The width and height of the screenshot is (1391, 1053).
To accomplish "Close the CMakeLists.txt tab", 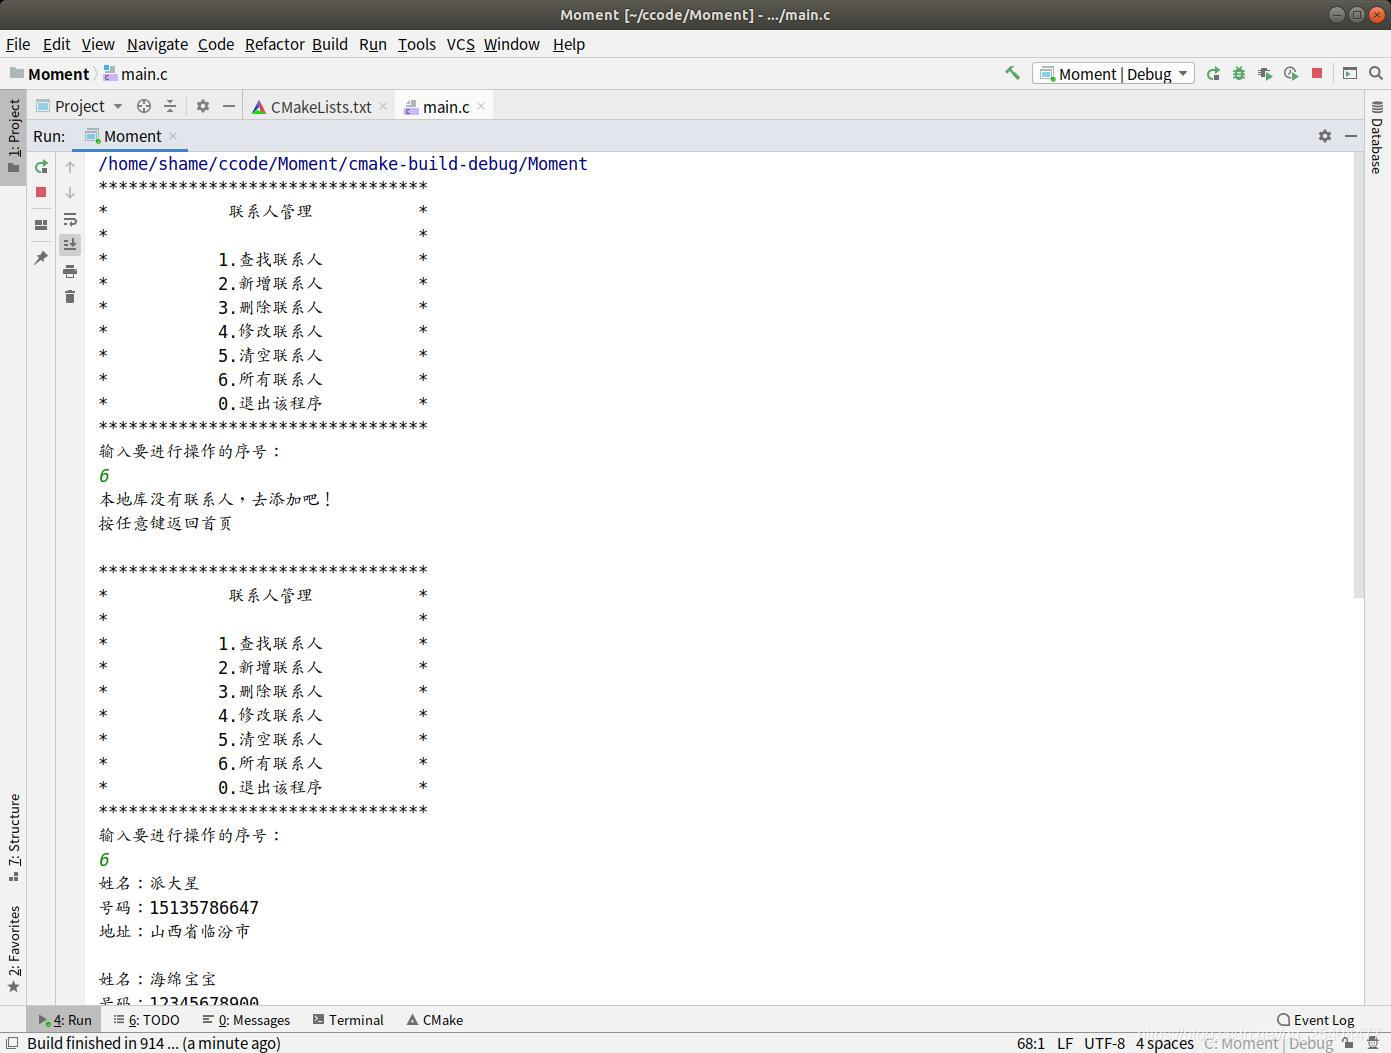I will click(383, 106).
